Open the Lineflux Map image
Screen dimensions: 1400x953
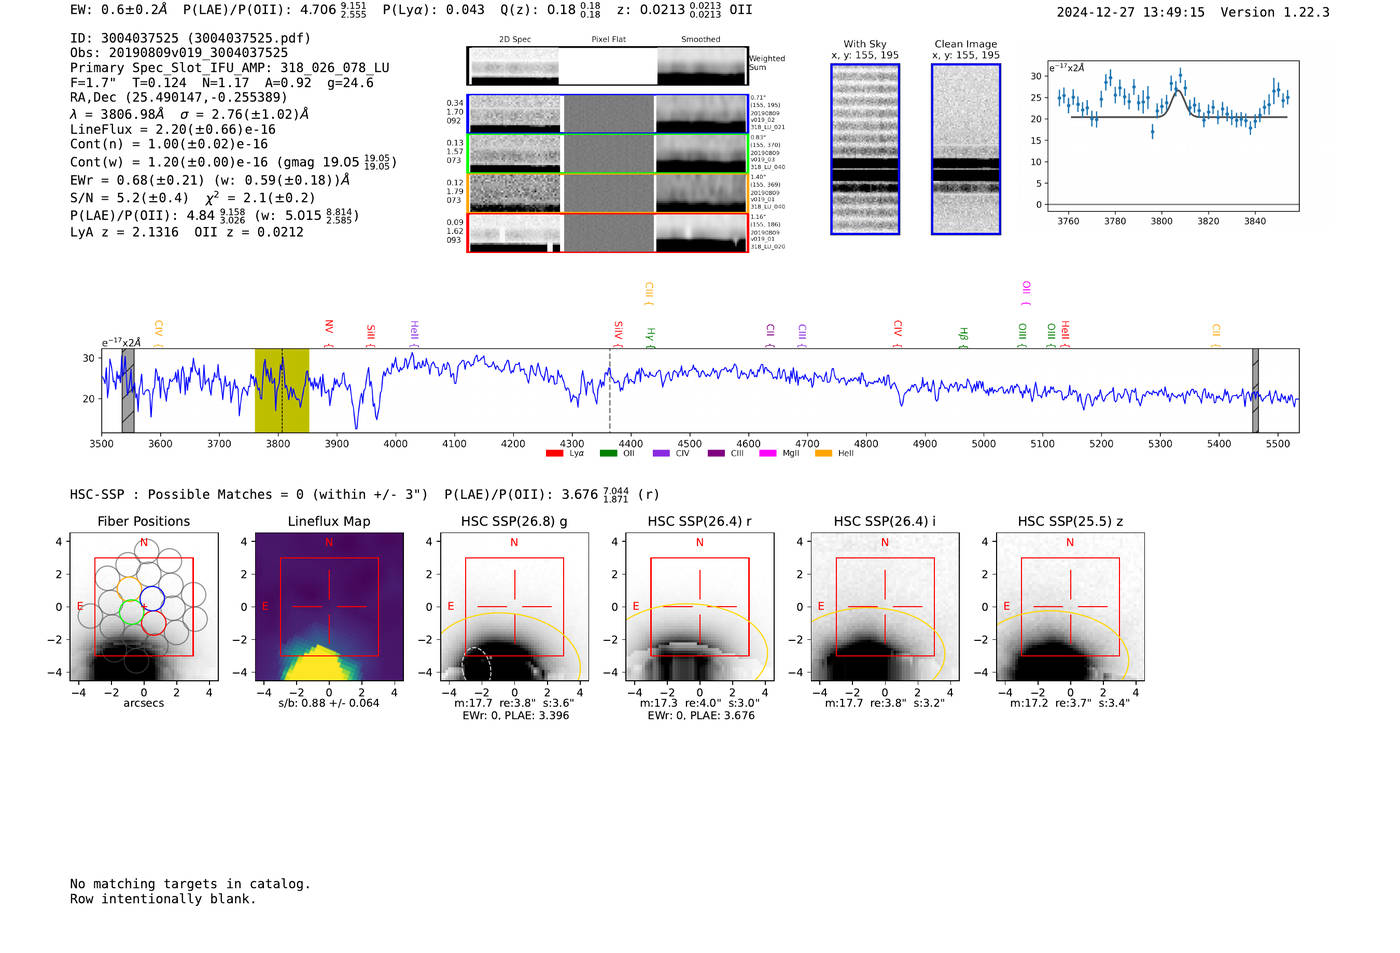tap(329, 607)
